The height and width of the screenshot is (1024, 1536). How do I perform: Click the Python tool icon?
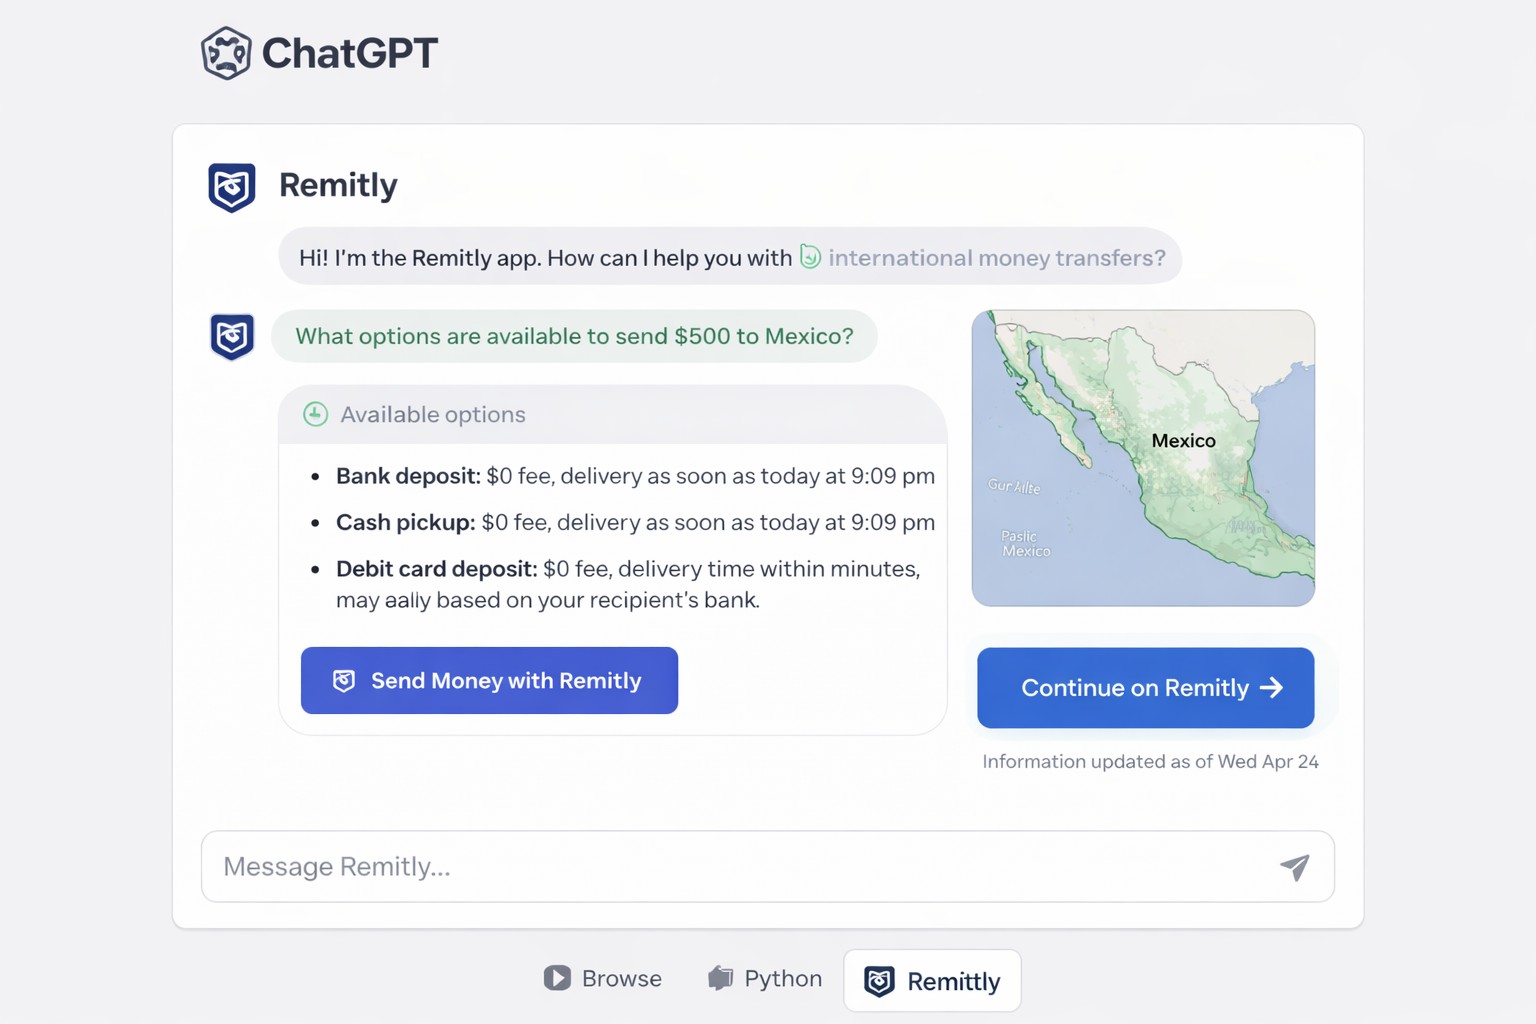click(720, 978)
